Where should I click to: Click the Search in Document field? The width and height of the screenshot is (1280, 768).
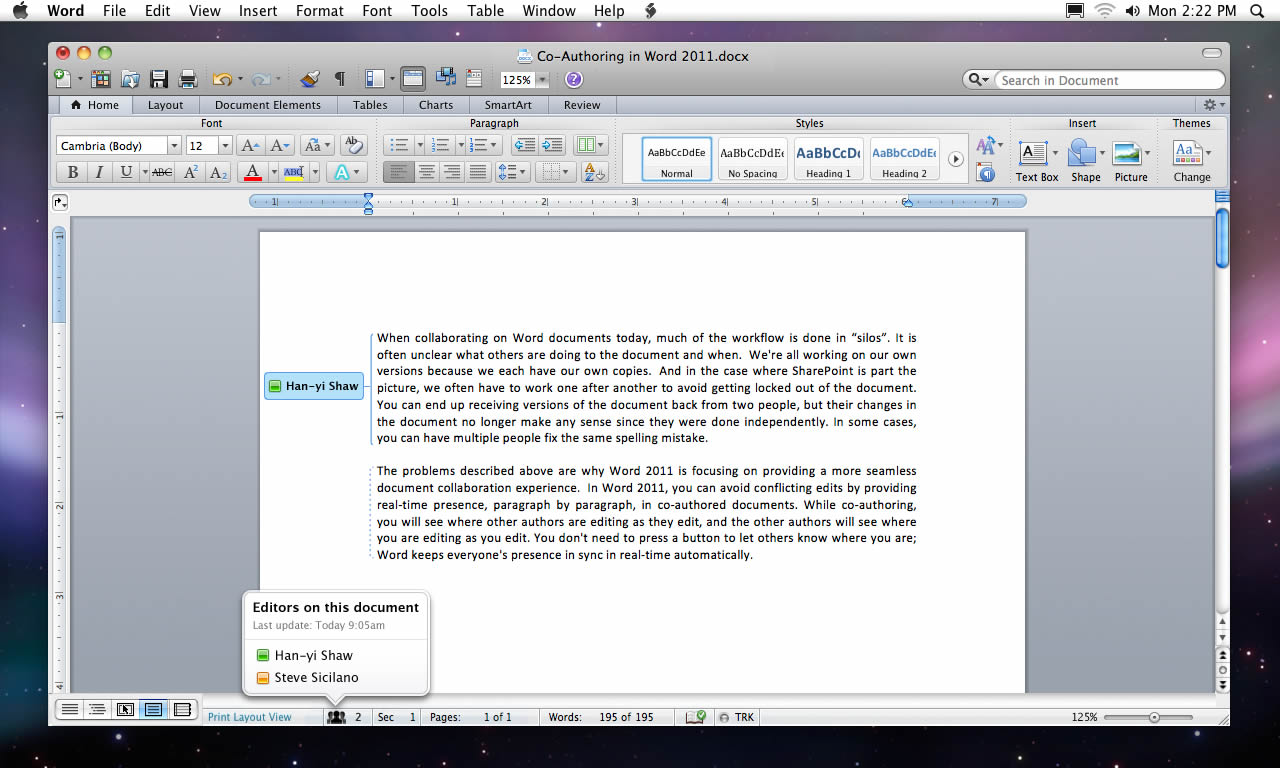(x=1107, y=80)
